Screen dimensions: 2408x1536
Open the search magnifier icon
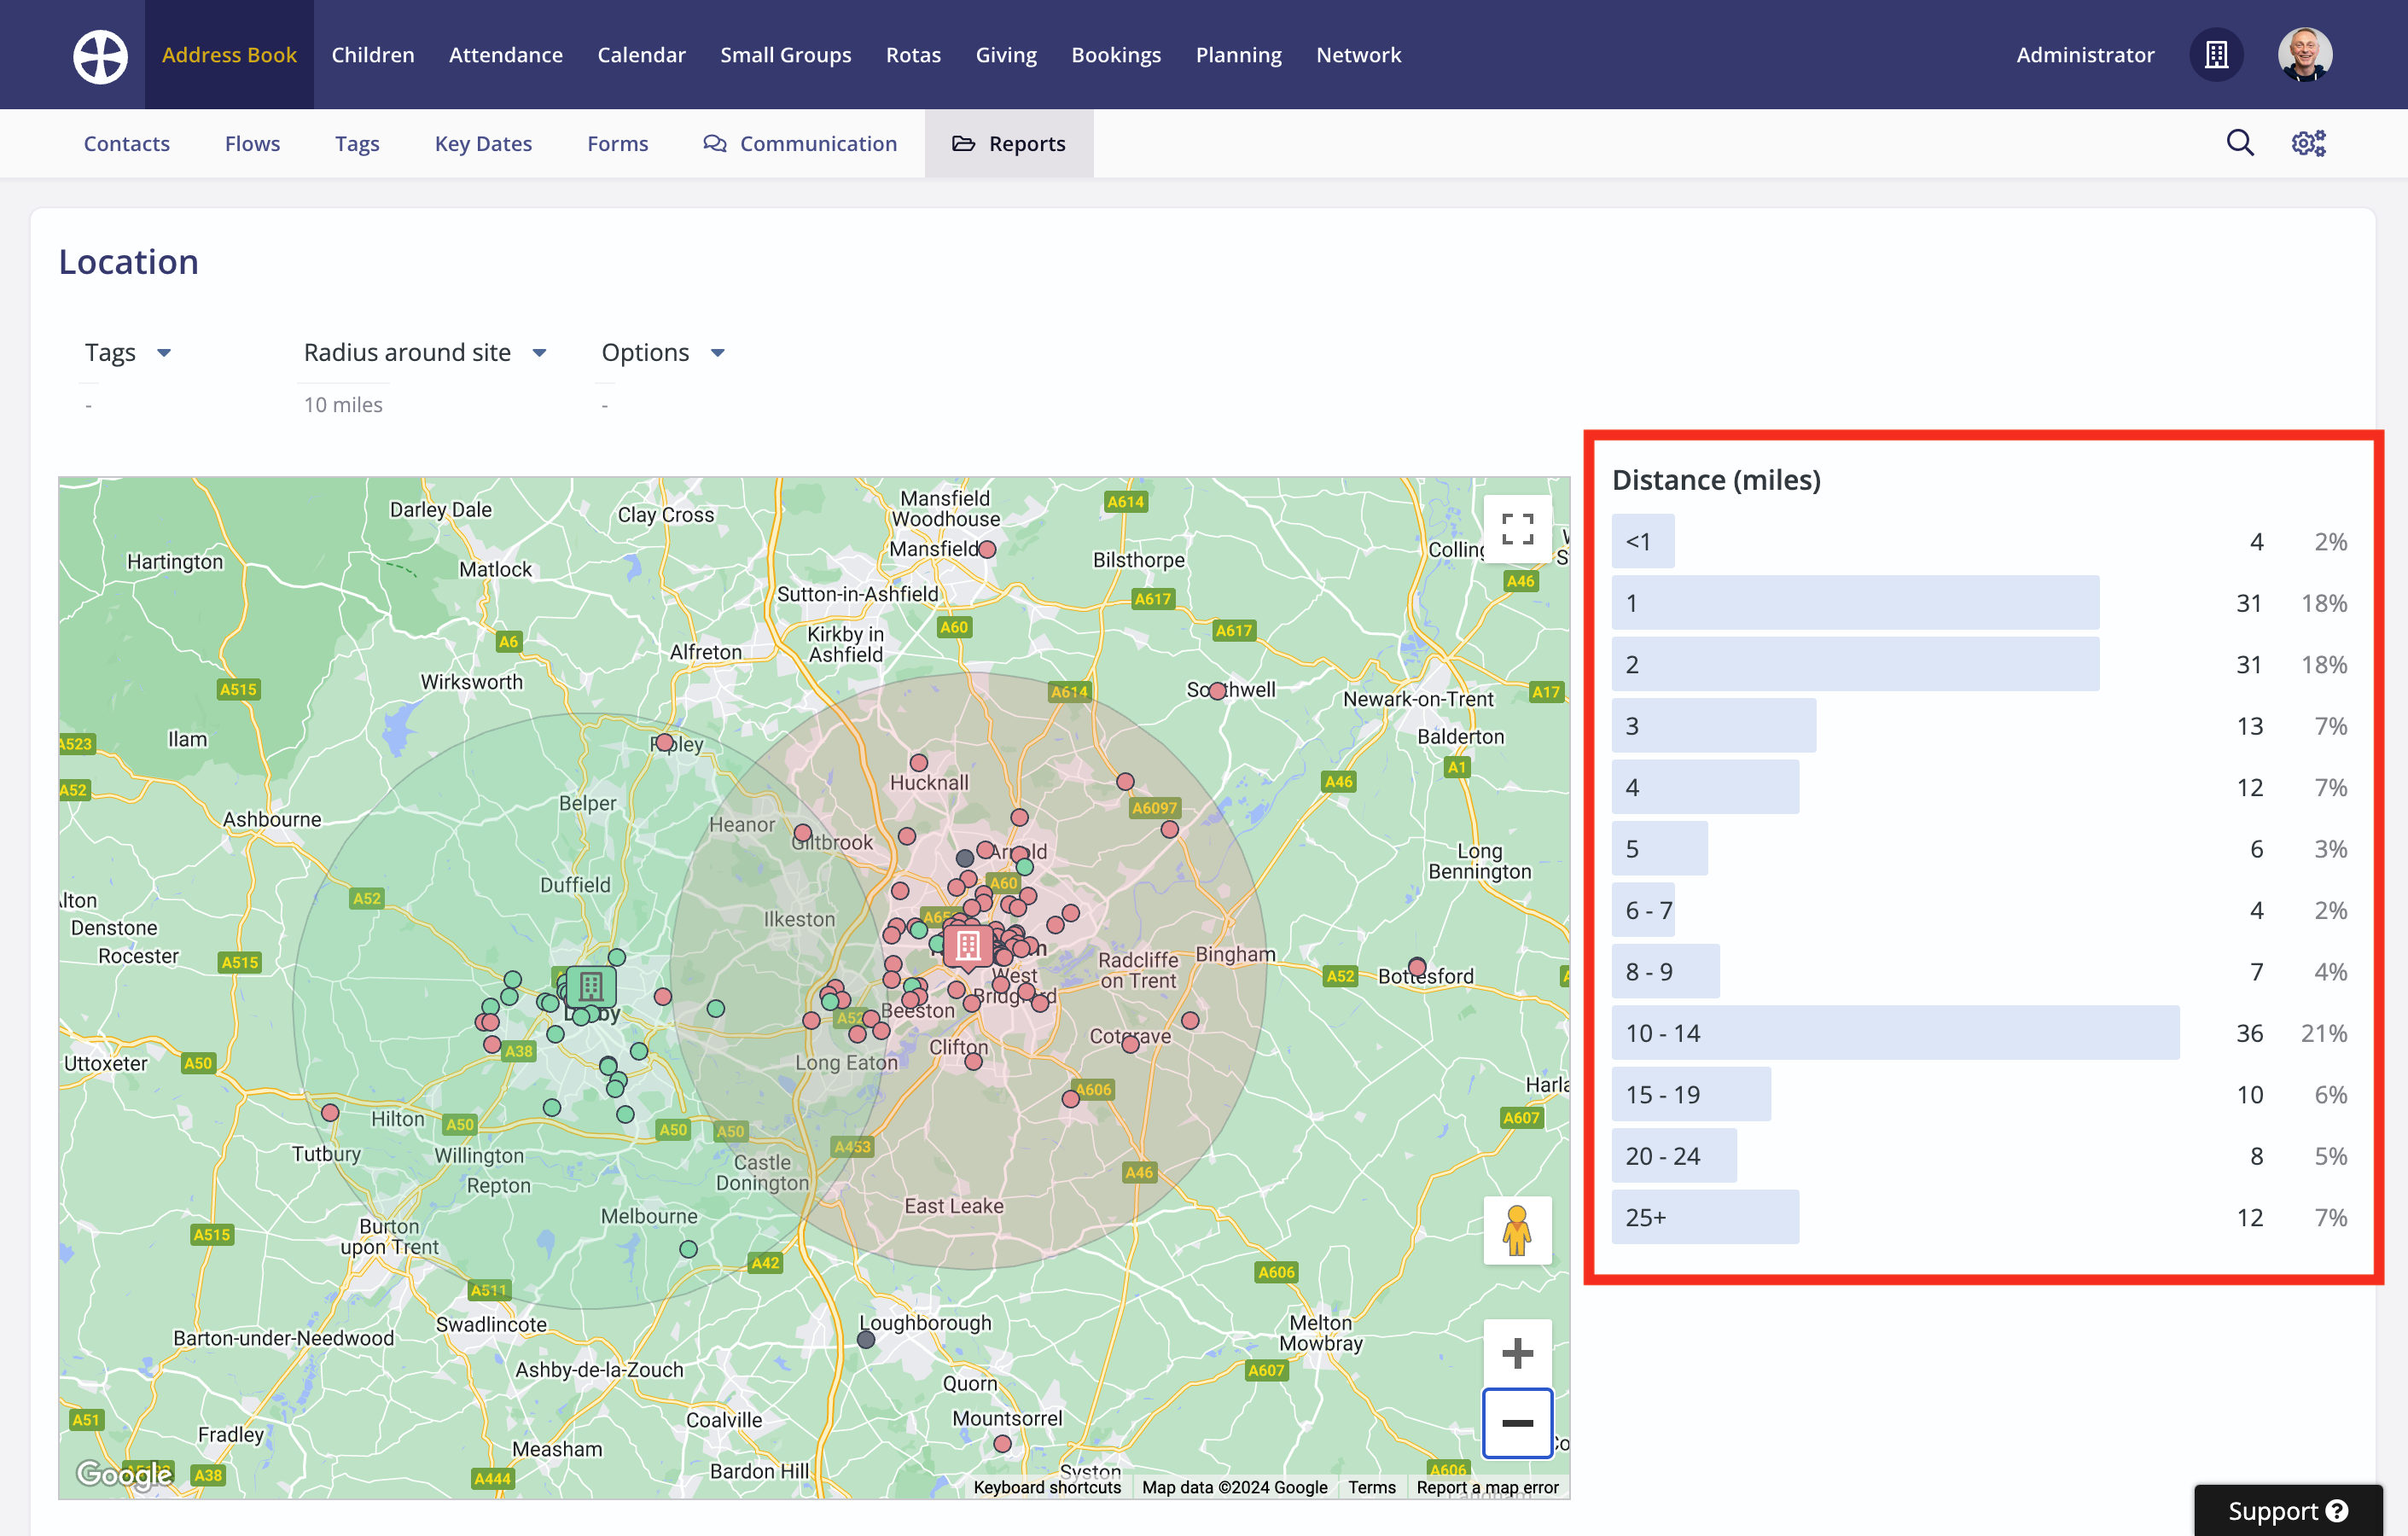(2240, 143)
